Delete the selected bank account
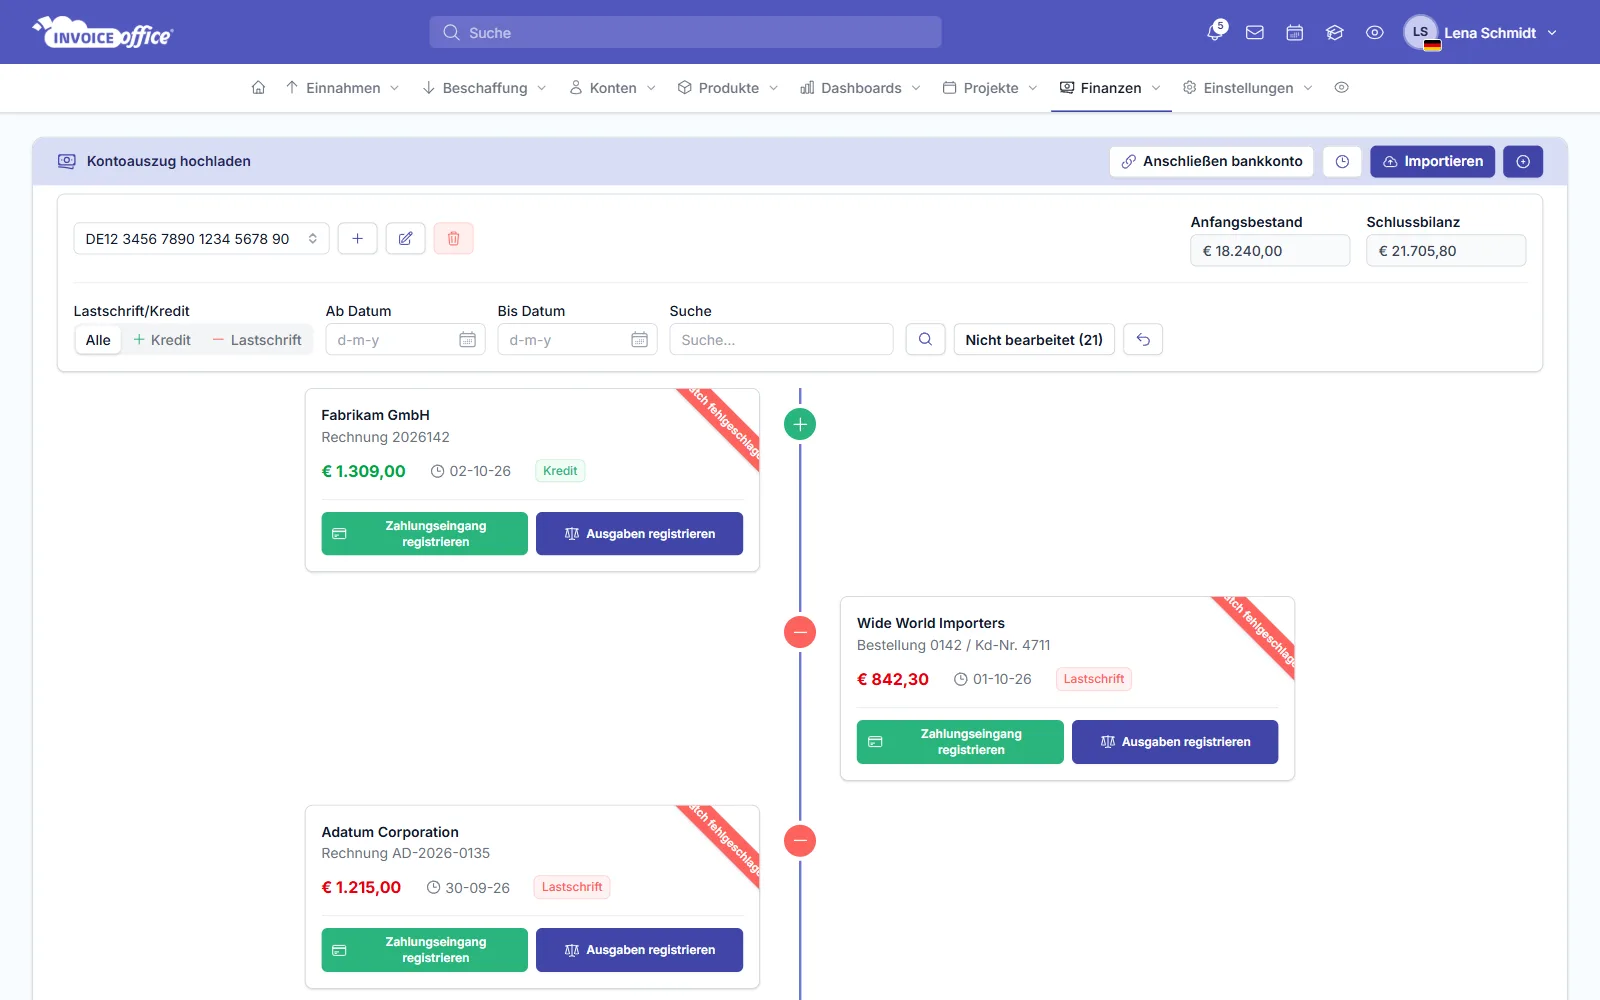The height and width of the screenshot is (1000, 1600). [453, 238]
